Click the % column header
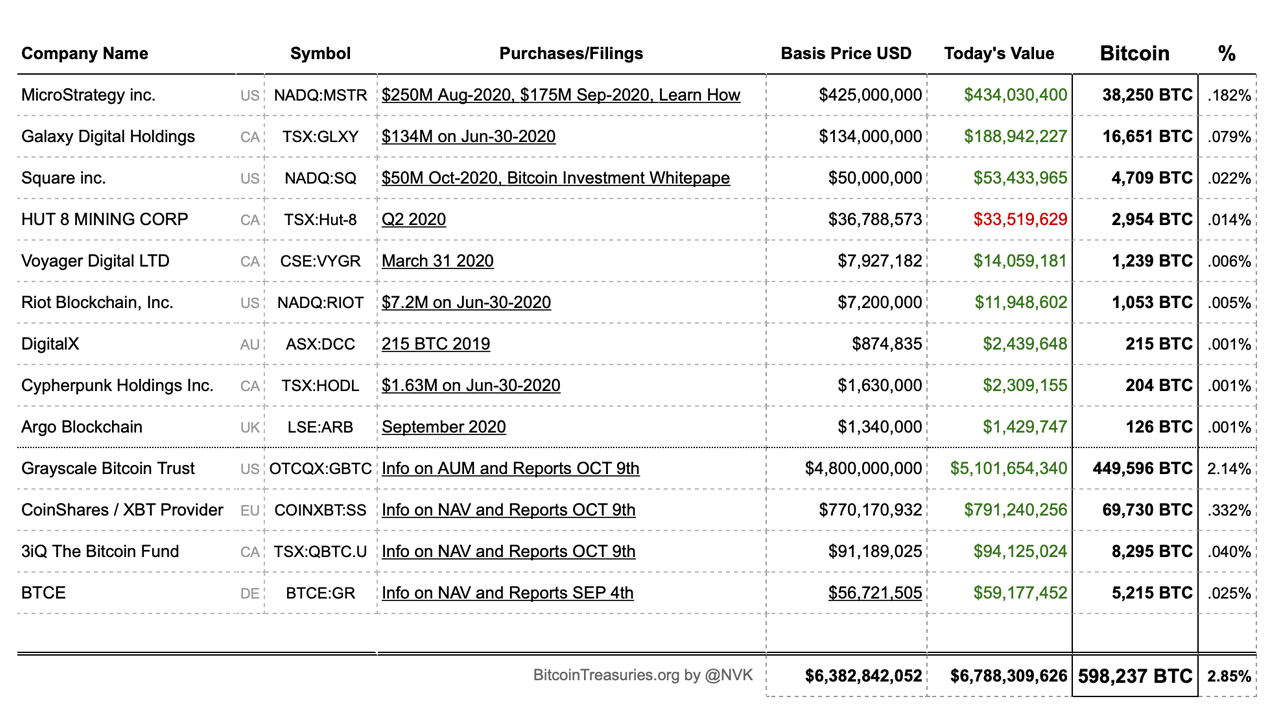Screen dimensions: 1280x720 [x=1227, y=53]
